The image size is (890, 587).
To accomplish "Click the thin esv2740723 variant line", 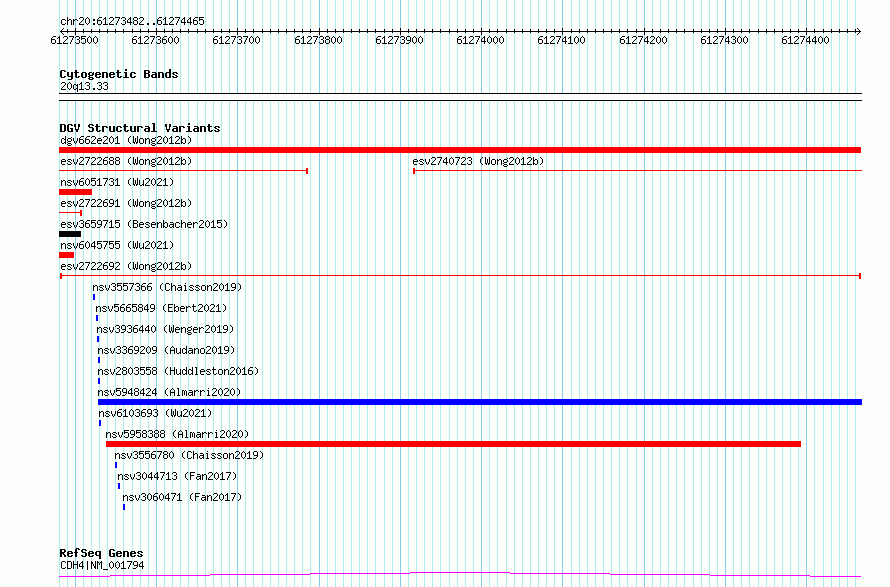I will [637, 171].
